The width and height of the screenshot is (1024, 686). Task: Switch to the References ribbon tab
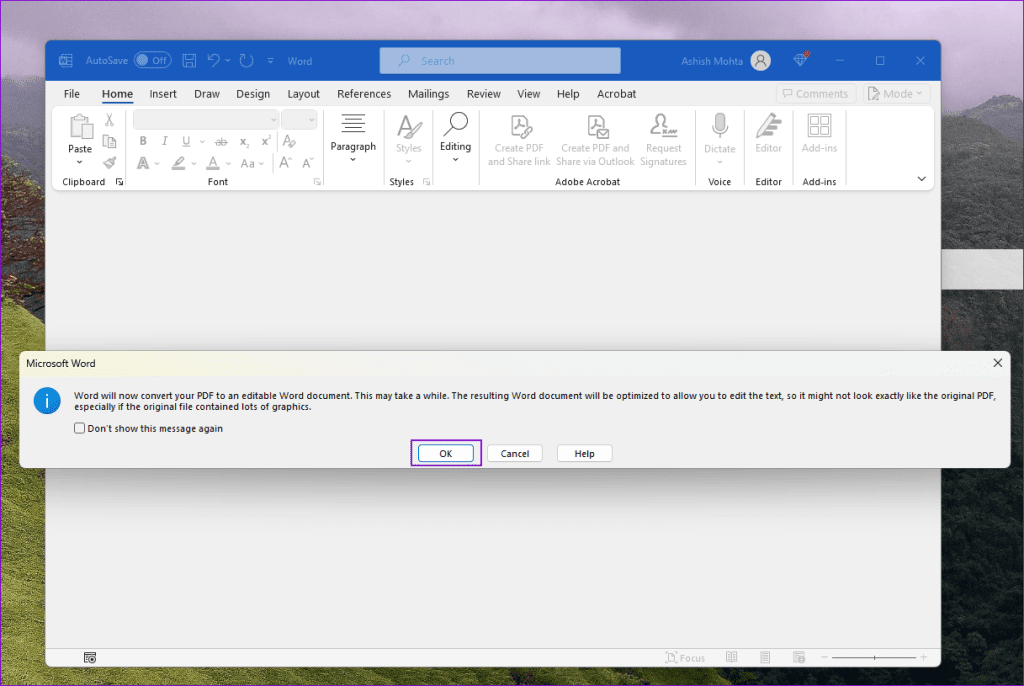pos(364,93)
